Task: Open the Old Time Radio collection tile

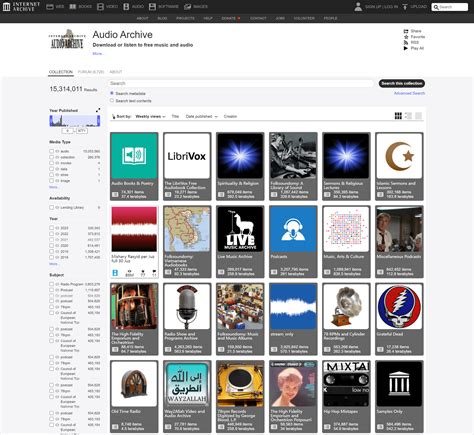Action: (134, 396)
